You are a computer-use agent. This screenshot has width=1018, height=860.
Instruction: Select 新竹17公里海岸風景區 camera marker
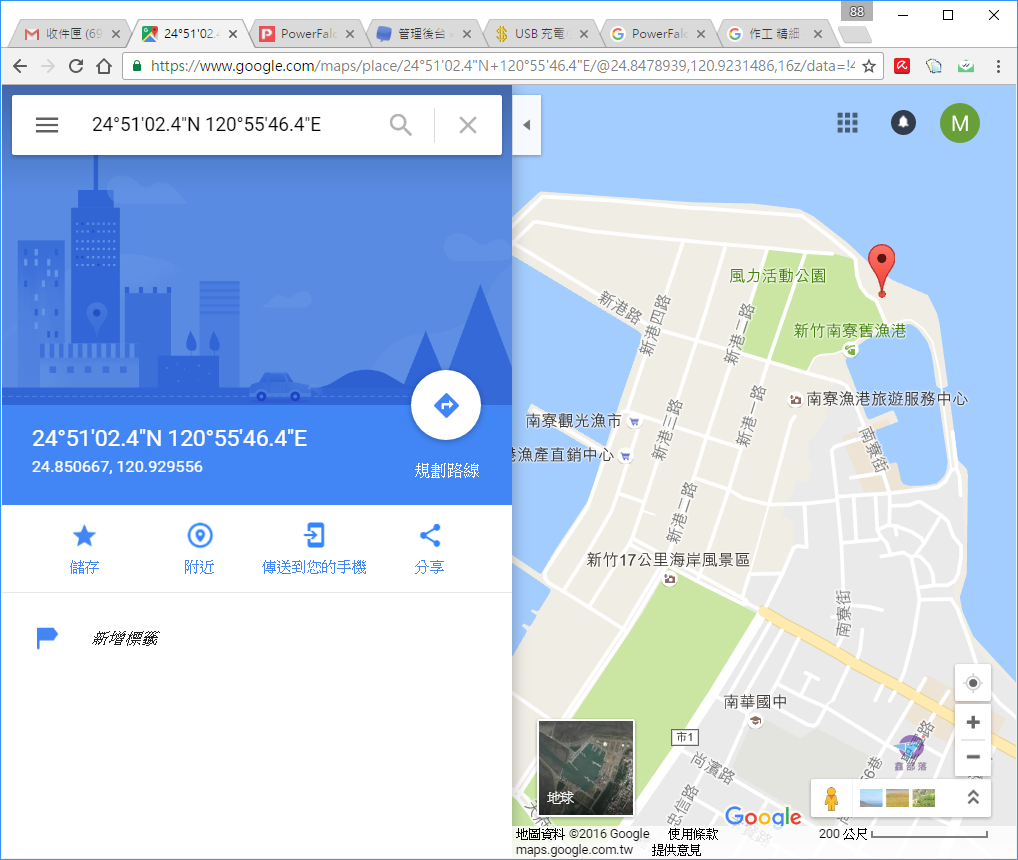pos(669,579)
